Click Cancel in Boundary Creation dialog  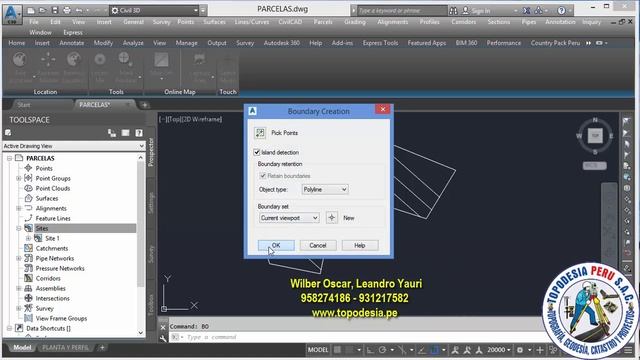[318, 245]
